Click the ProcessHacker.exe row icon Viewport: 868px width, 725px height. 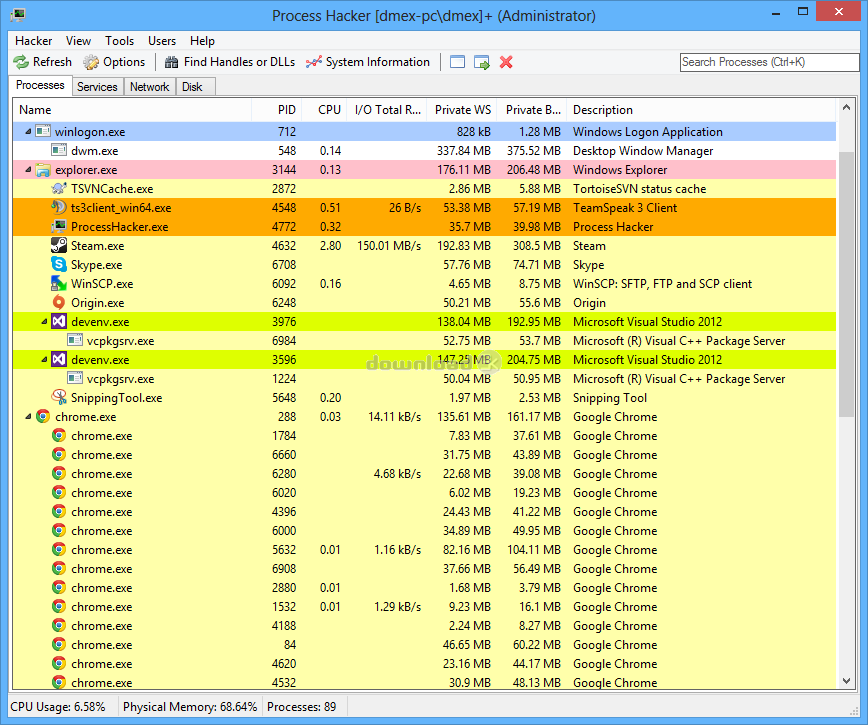coord(59,226)
